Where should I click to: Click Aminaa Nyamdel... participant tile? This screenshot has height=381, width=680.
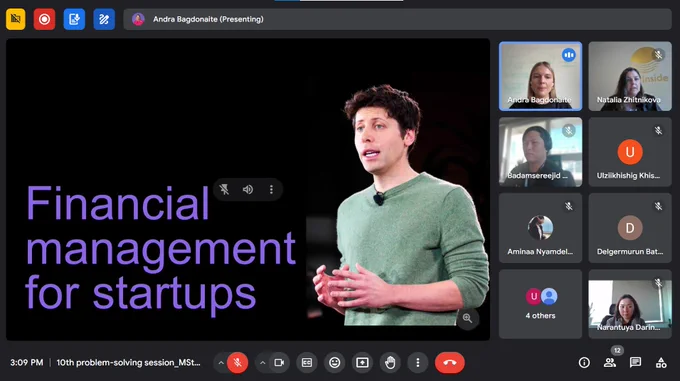(x=540, y=228)
